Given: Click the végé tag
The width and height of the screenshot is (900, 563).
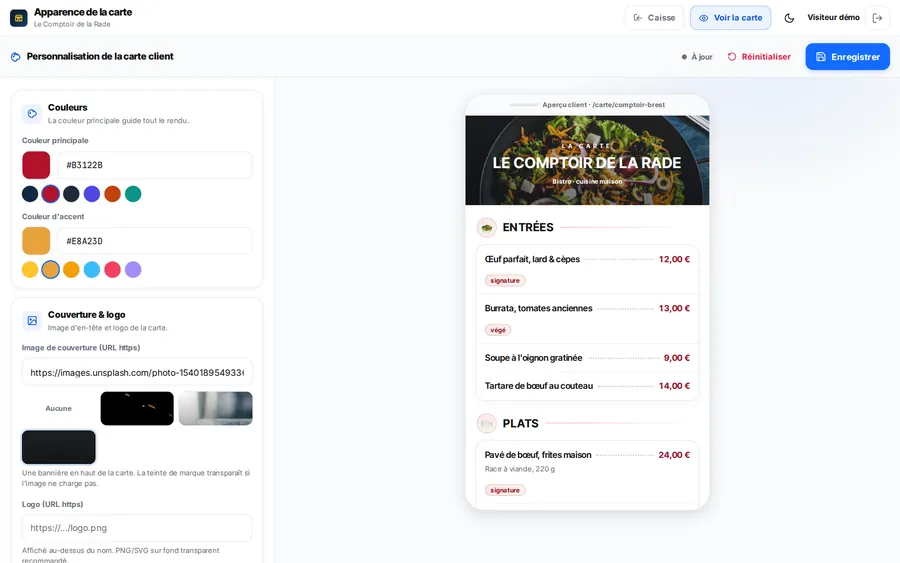Looking at the screenshot, I should pyautogui.click(x=498, y=330).
